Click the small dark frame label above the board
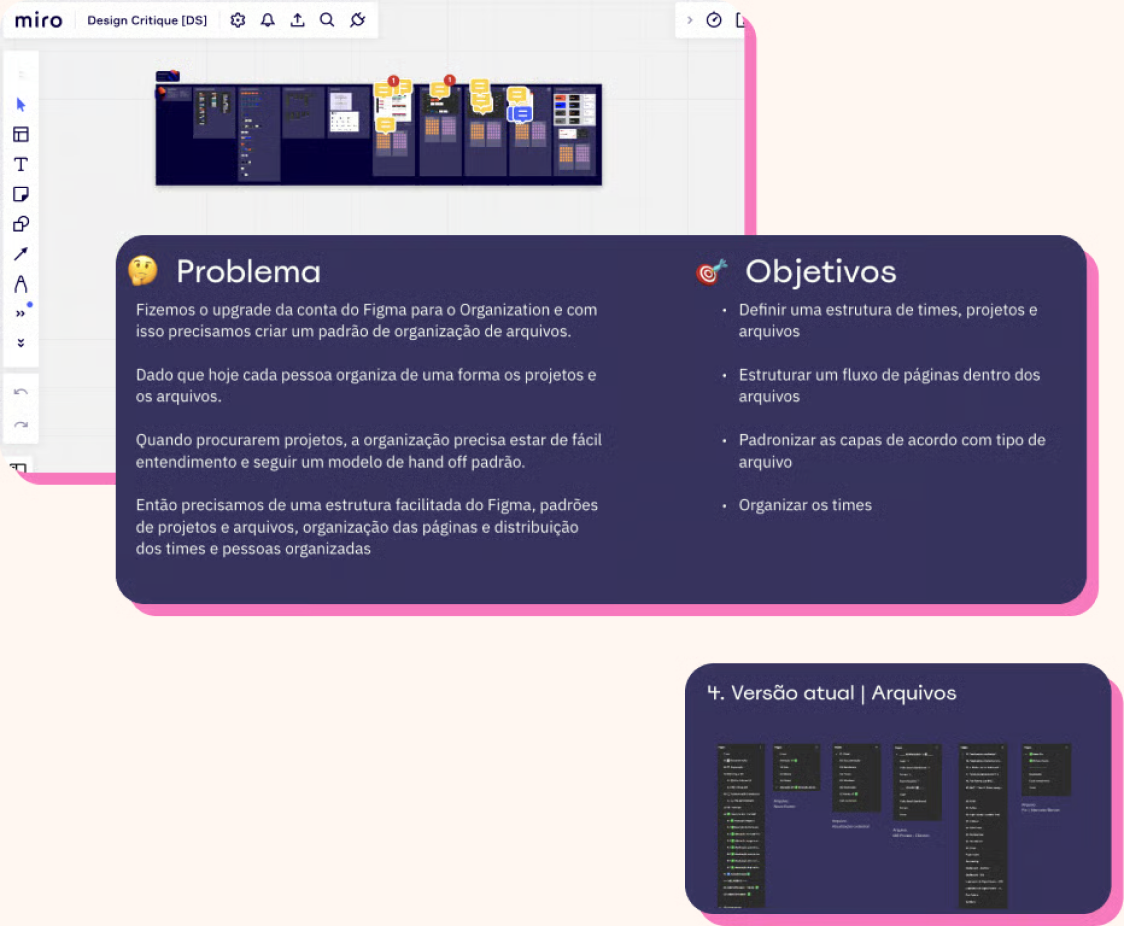Screen dimensions: 1124x926 tap(168, 76)
